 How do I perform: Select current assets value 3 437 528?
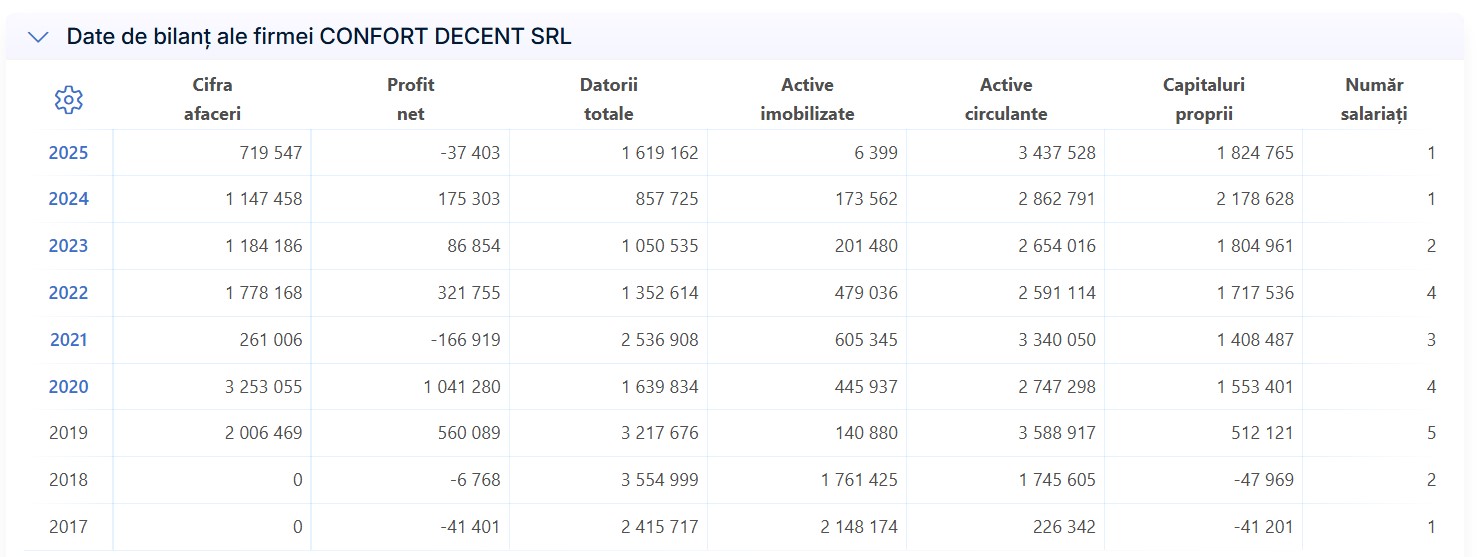click(x=1057, y=153)
